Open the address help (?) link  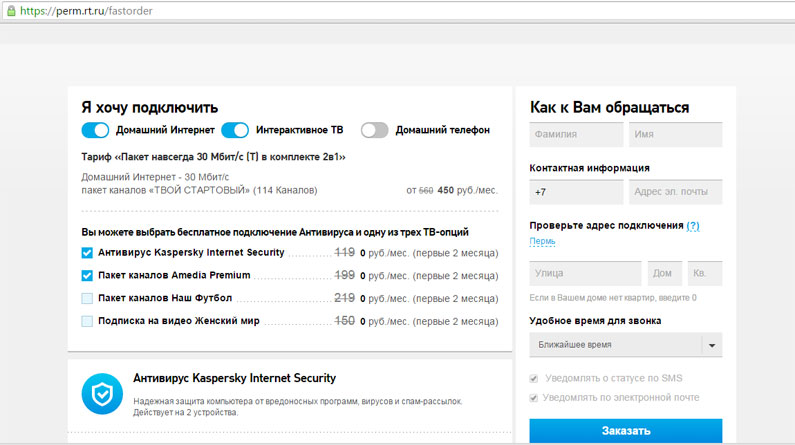[x=693, y=226]
